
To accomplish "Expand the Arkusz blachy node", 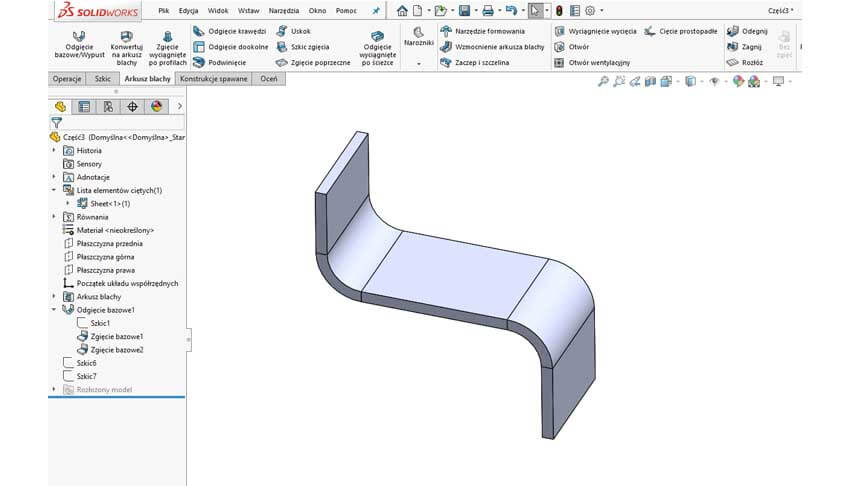I will tap(54, 296).
